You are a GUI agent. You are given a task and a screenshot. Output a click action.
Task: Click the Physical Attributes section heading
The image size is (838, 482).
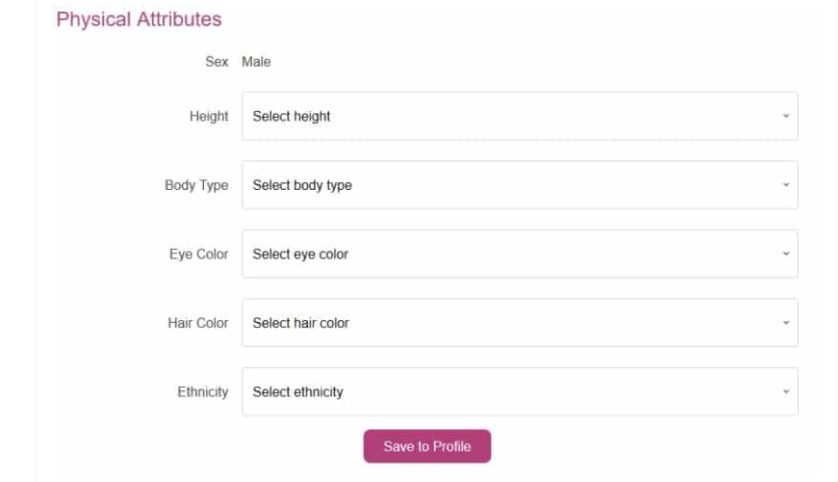139,19
